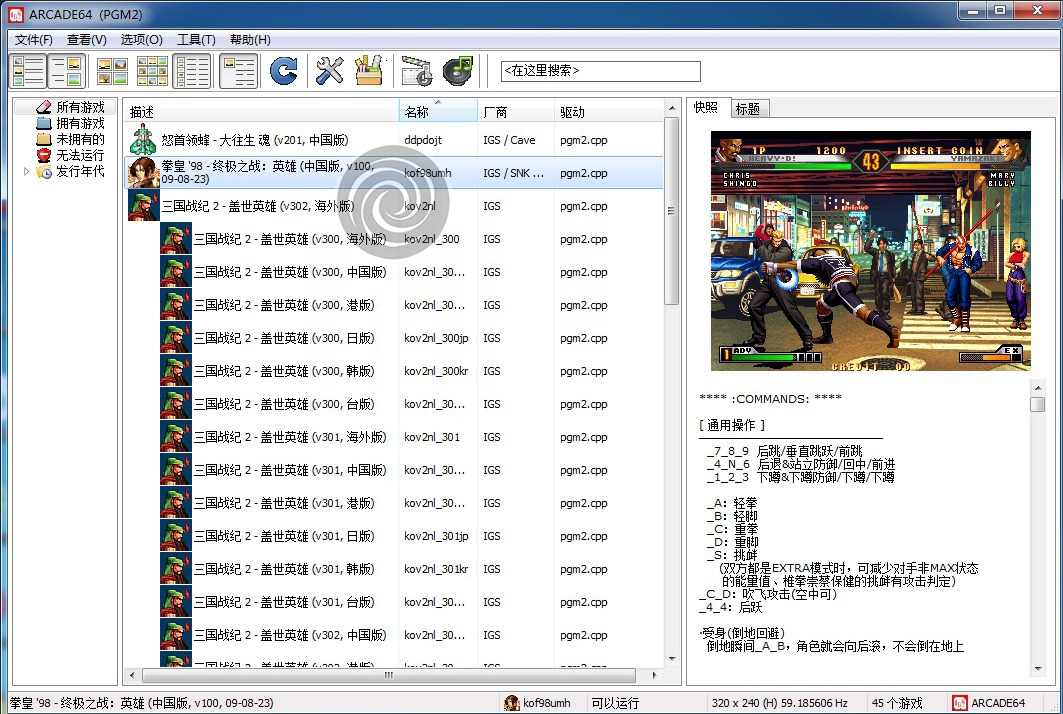Toggle details list view button

click(x=192, y=71)
